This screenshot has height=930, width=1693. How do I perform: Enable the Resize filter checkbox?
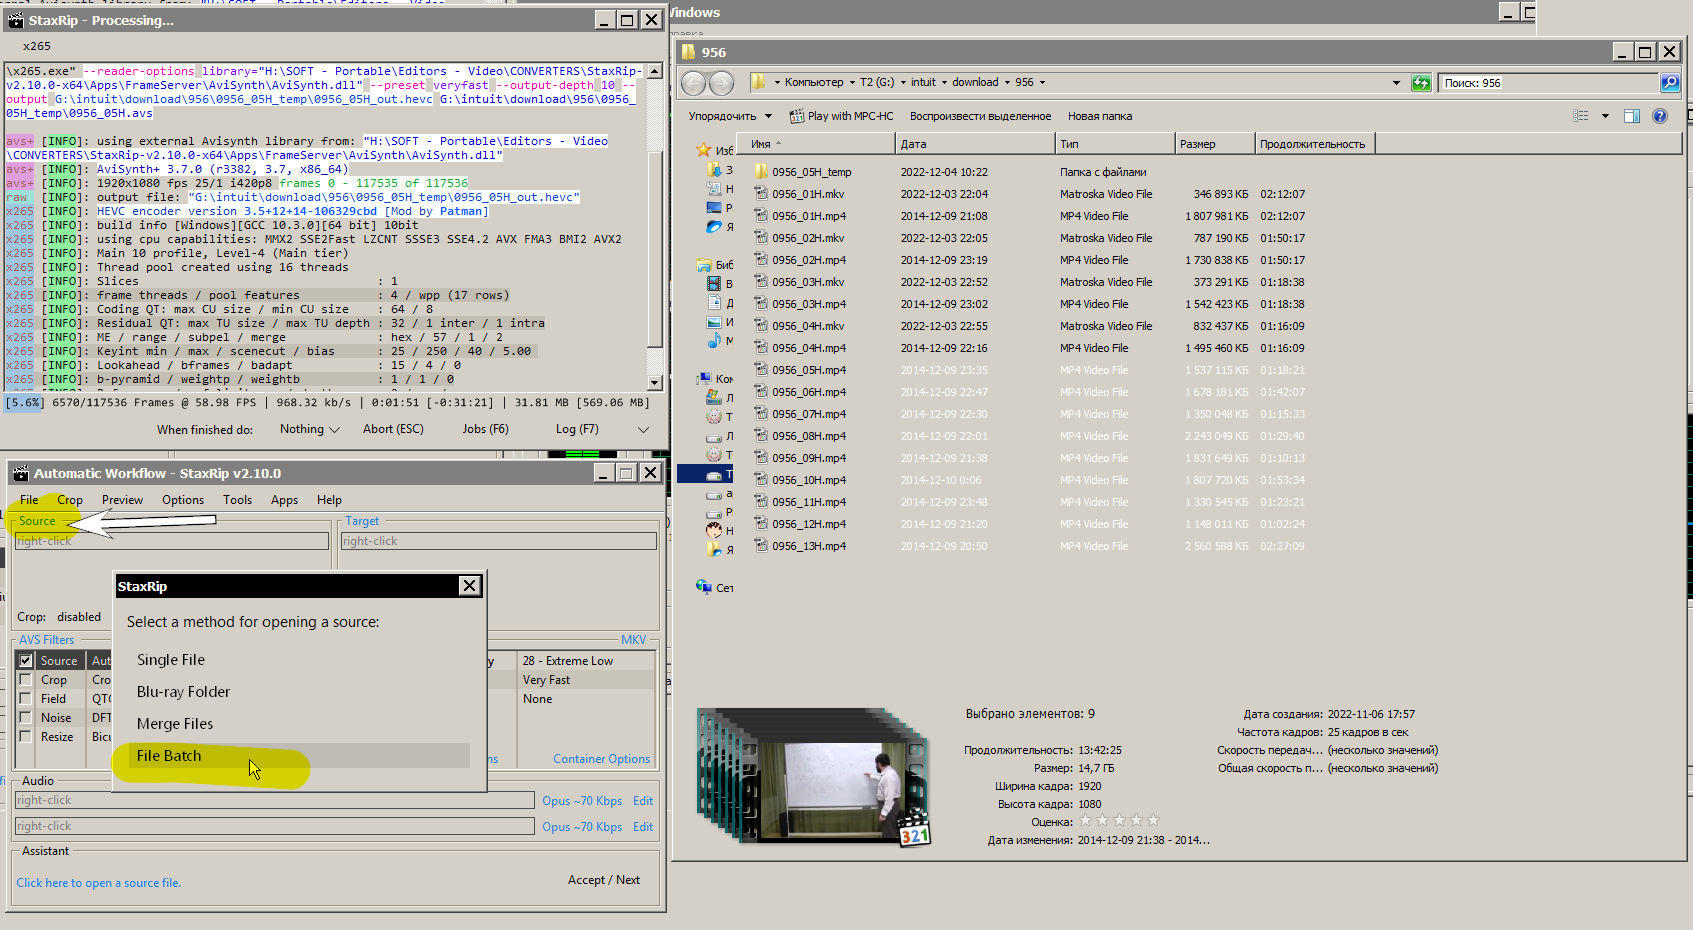tap(26, 737)
